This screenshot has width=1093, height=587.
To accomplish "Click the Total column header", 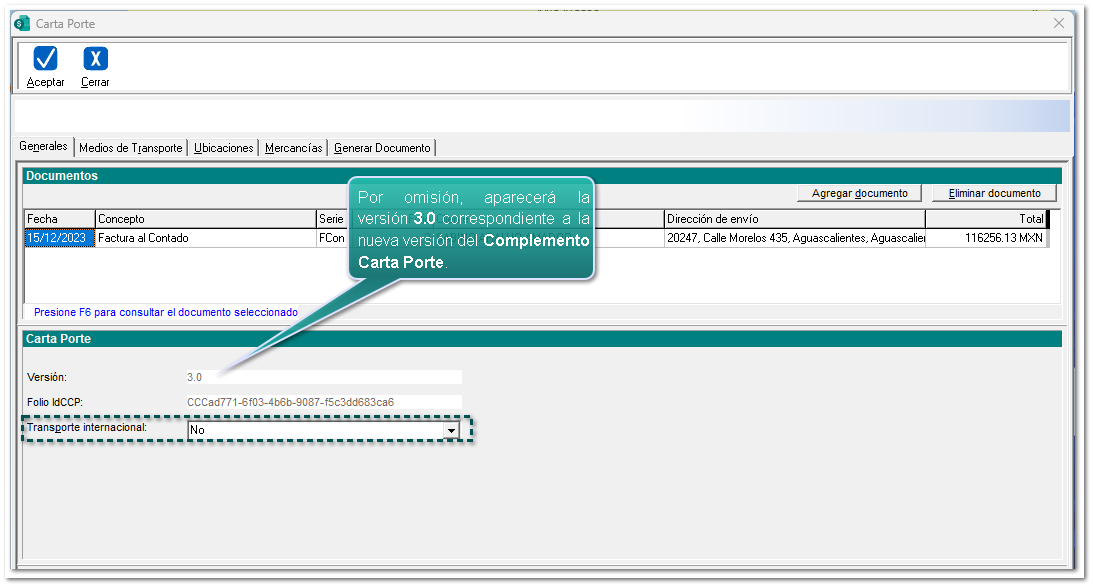I will pos(985,219).
